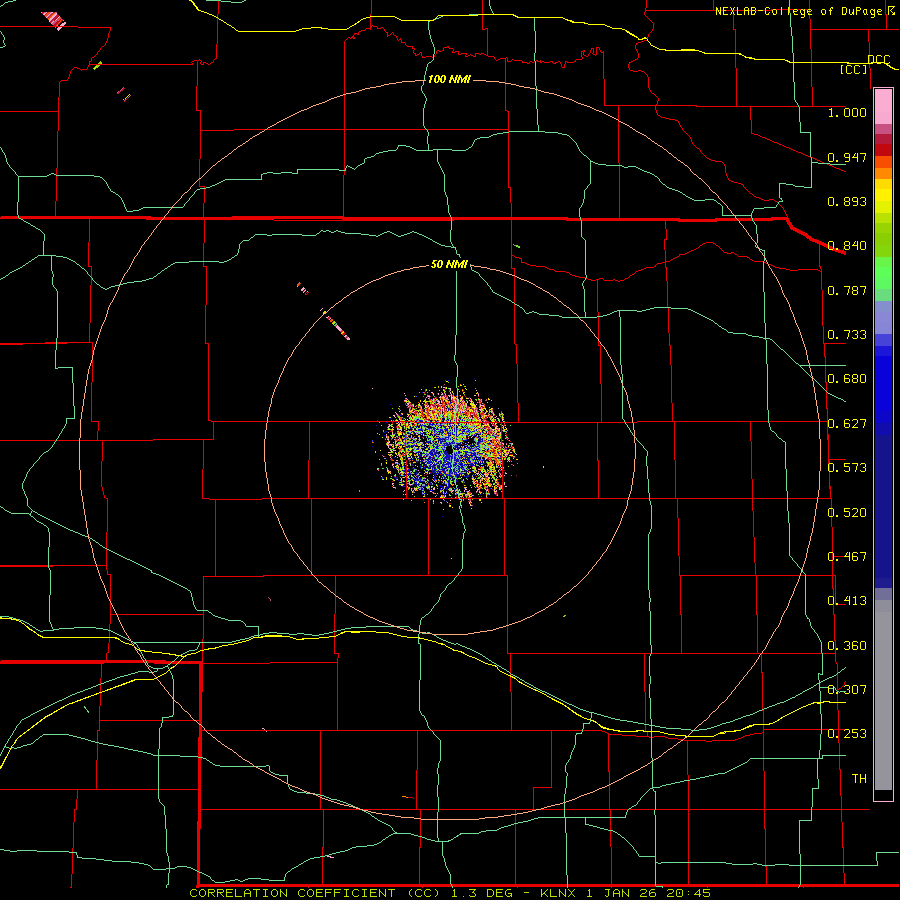This screenshot has width=900, height=900.
Task: Click the 0.253 color scale value
Action: pyautogui.click(x=847, y=734)
